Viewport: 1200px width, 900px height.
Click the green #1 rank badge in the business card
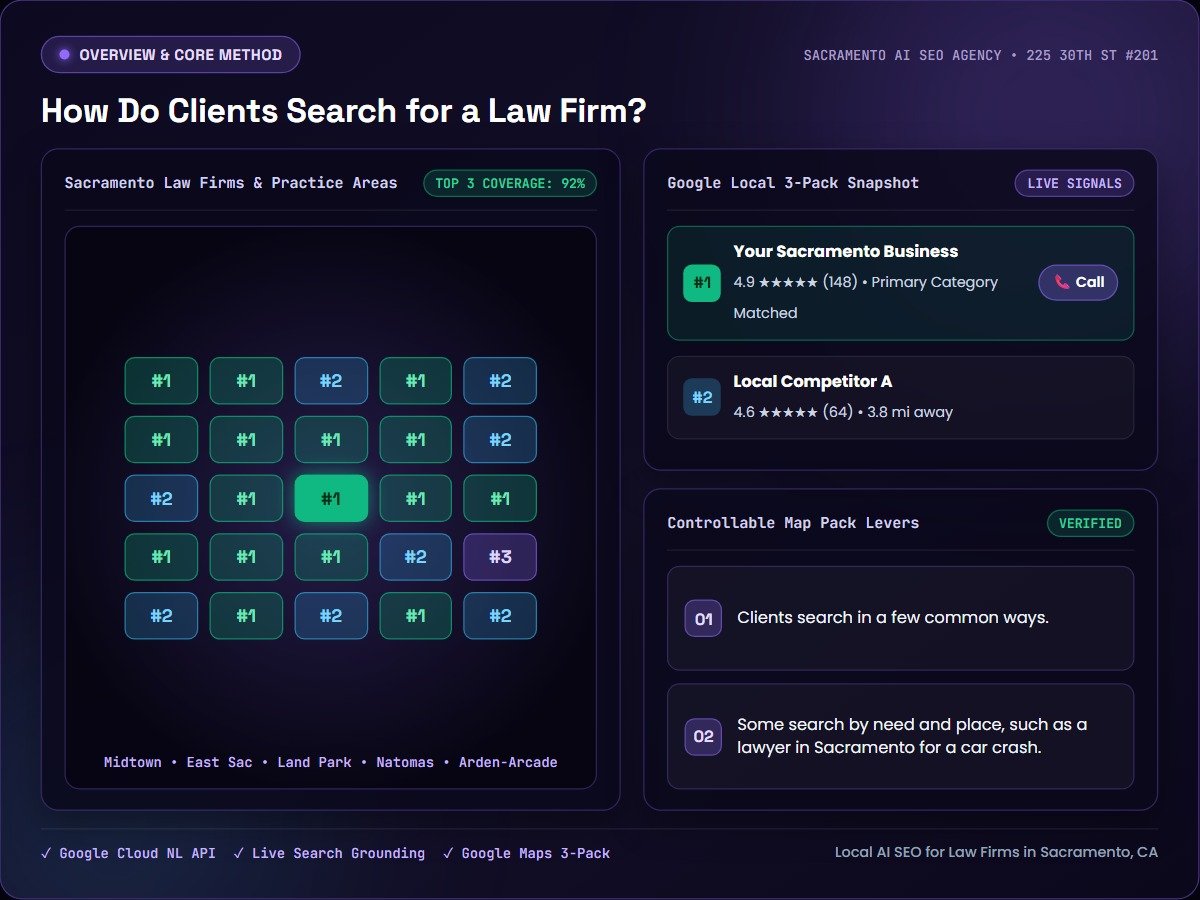point(702,283)
